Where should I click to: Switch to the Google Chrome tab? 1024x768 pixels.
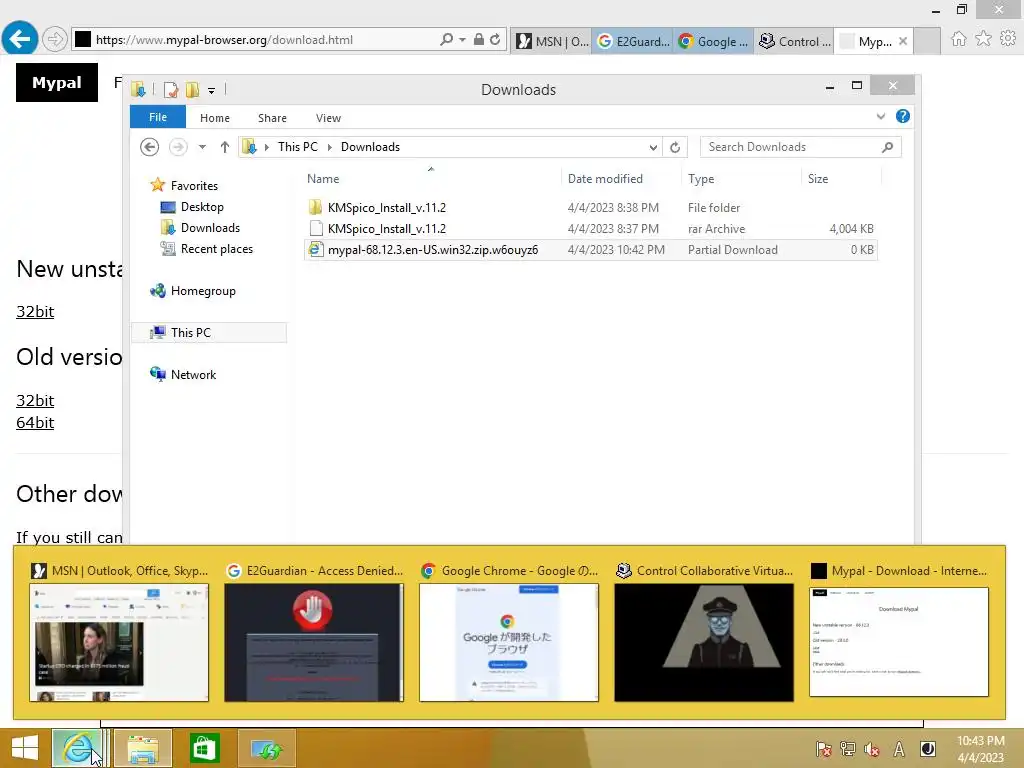pyautogui.click(x=713, y=41)
